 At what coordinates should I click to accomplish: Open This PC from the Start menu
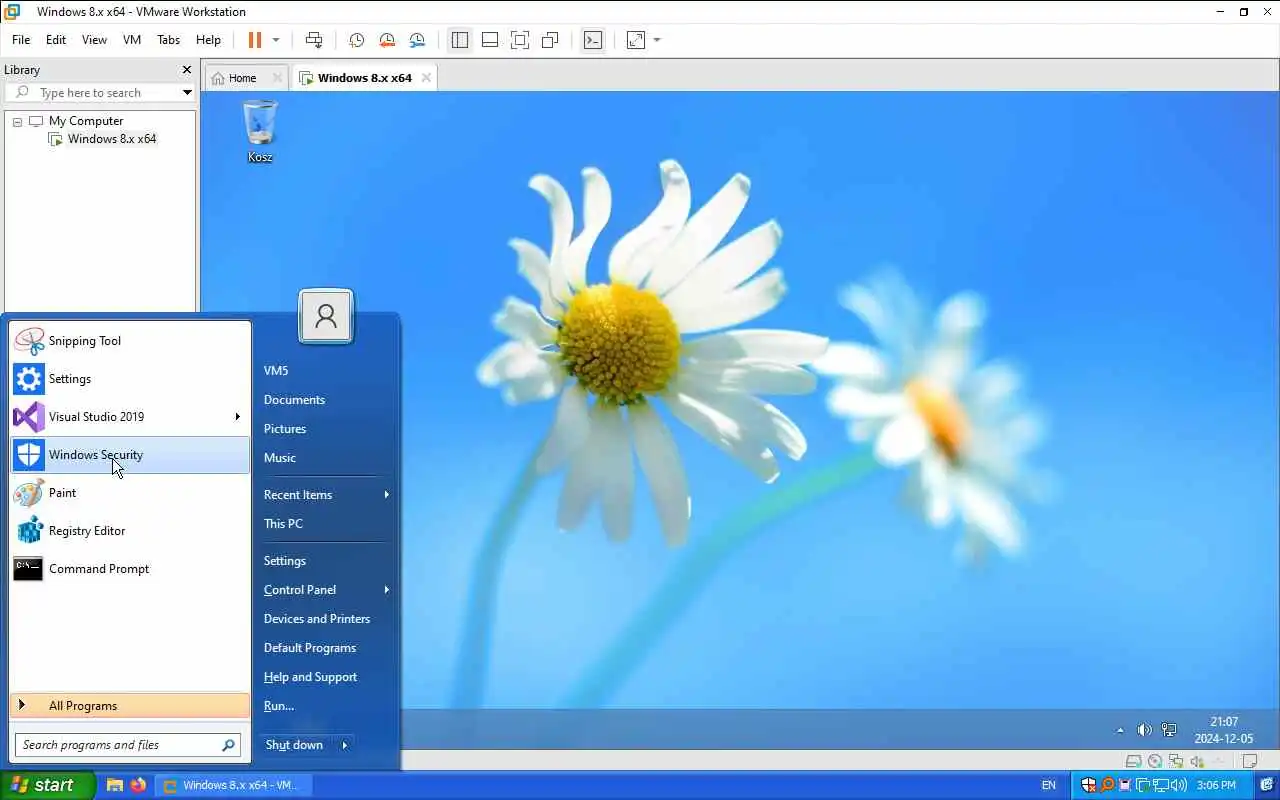pyautogui.click(x=283, y=524)
